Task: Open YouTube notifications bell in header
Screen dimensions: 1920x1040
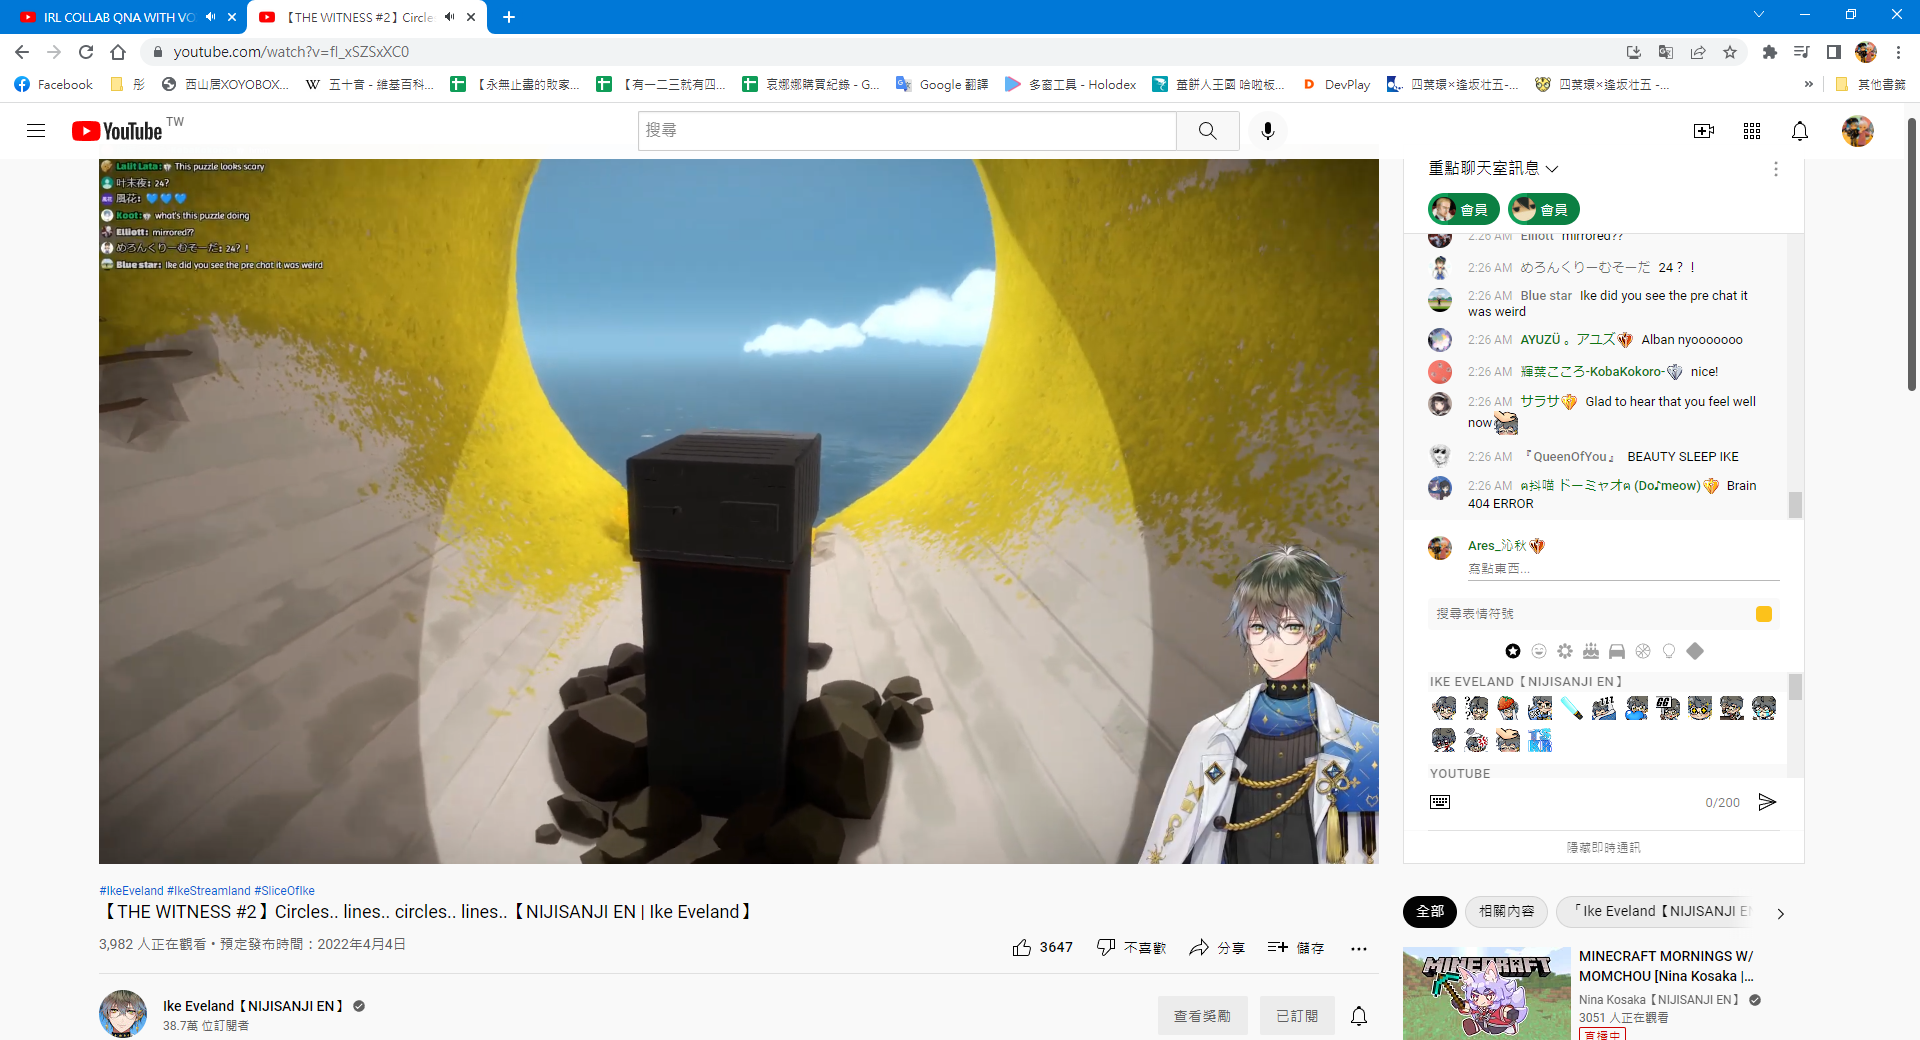Action: (x=1800, y=131)
